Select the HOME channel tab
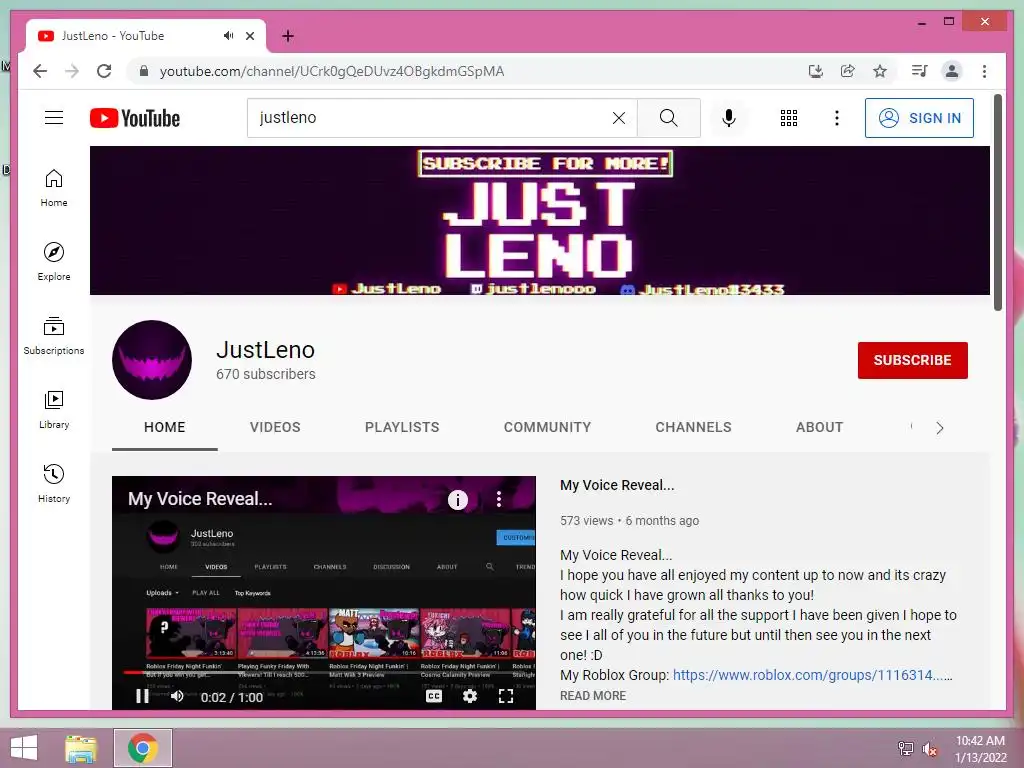The height and width of the screenshot is (768, 1024). (x=165, y=427)
